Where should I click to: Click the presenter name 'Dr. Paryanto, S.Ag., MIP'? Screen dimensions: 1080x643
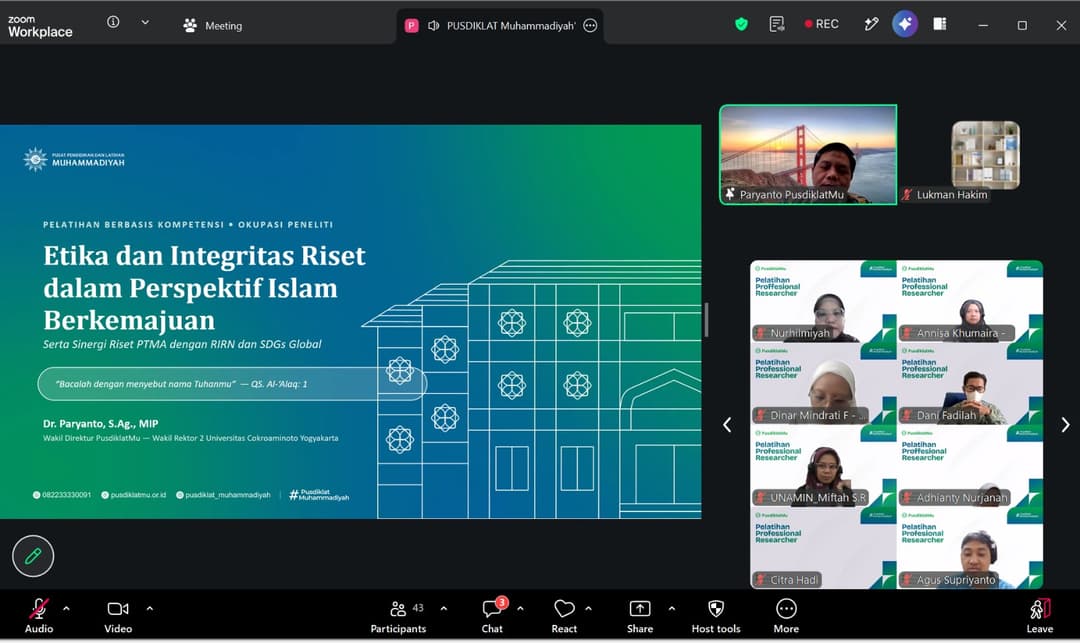[101, 423]
